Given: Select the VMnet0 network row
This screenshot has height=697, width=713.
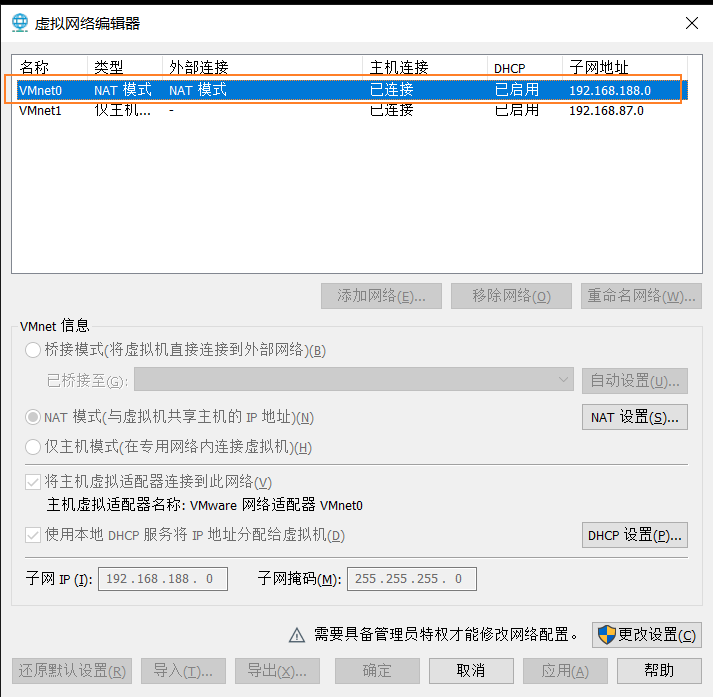Looking at the screenshot, I should [x=352, y=90].
